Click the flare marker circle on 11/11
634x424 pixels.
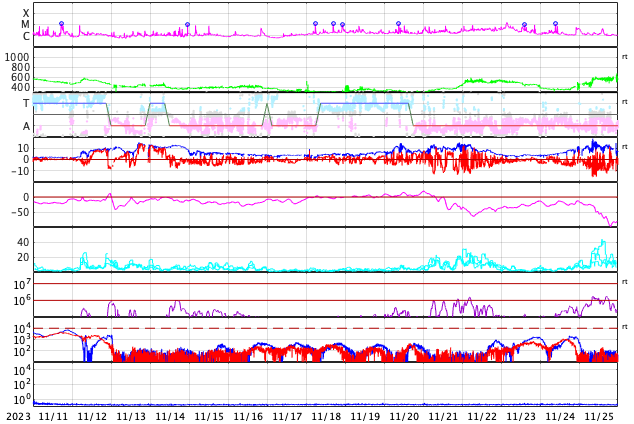pyautogui.click(x=61, y=24)
